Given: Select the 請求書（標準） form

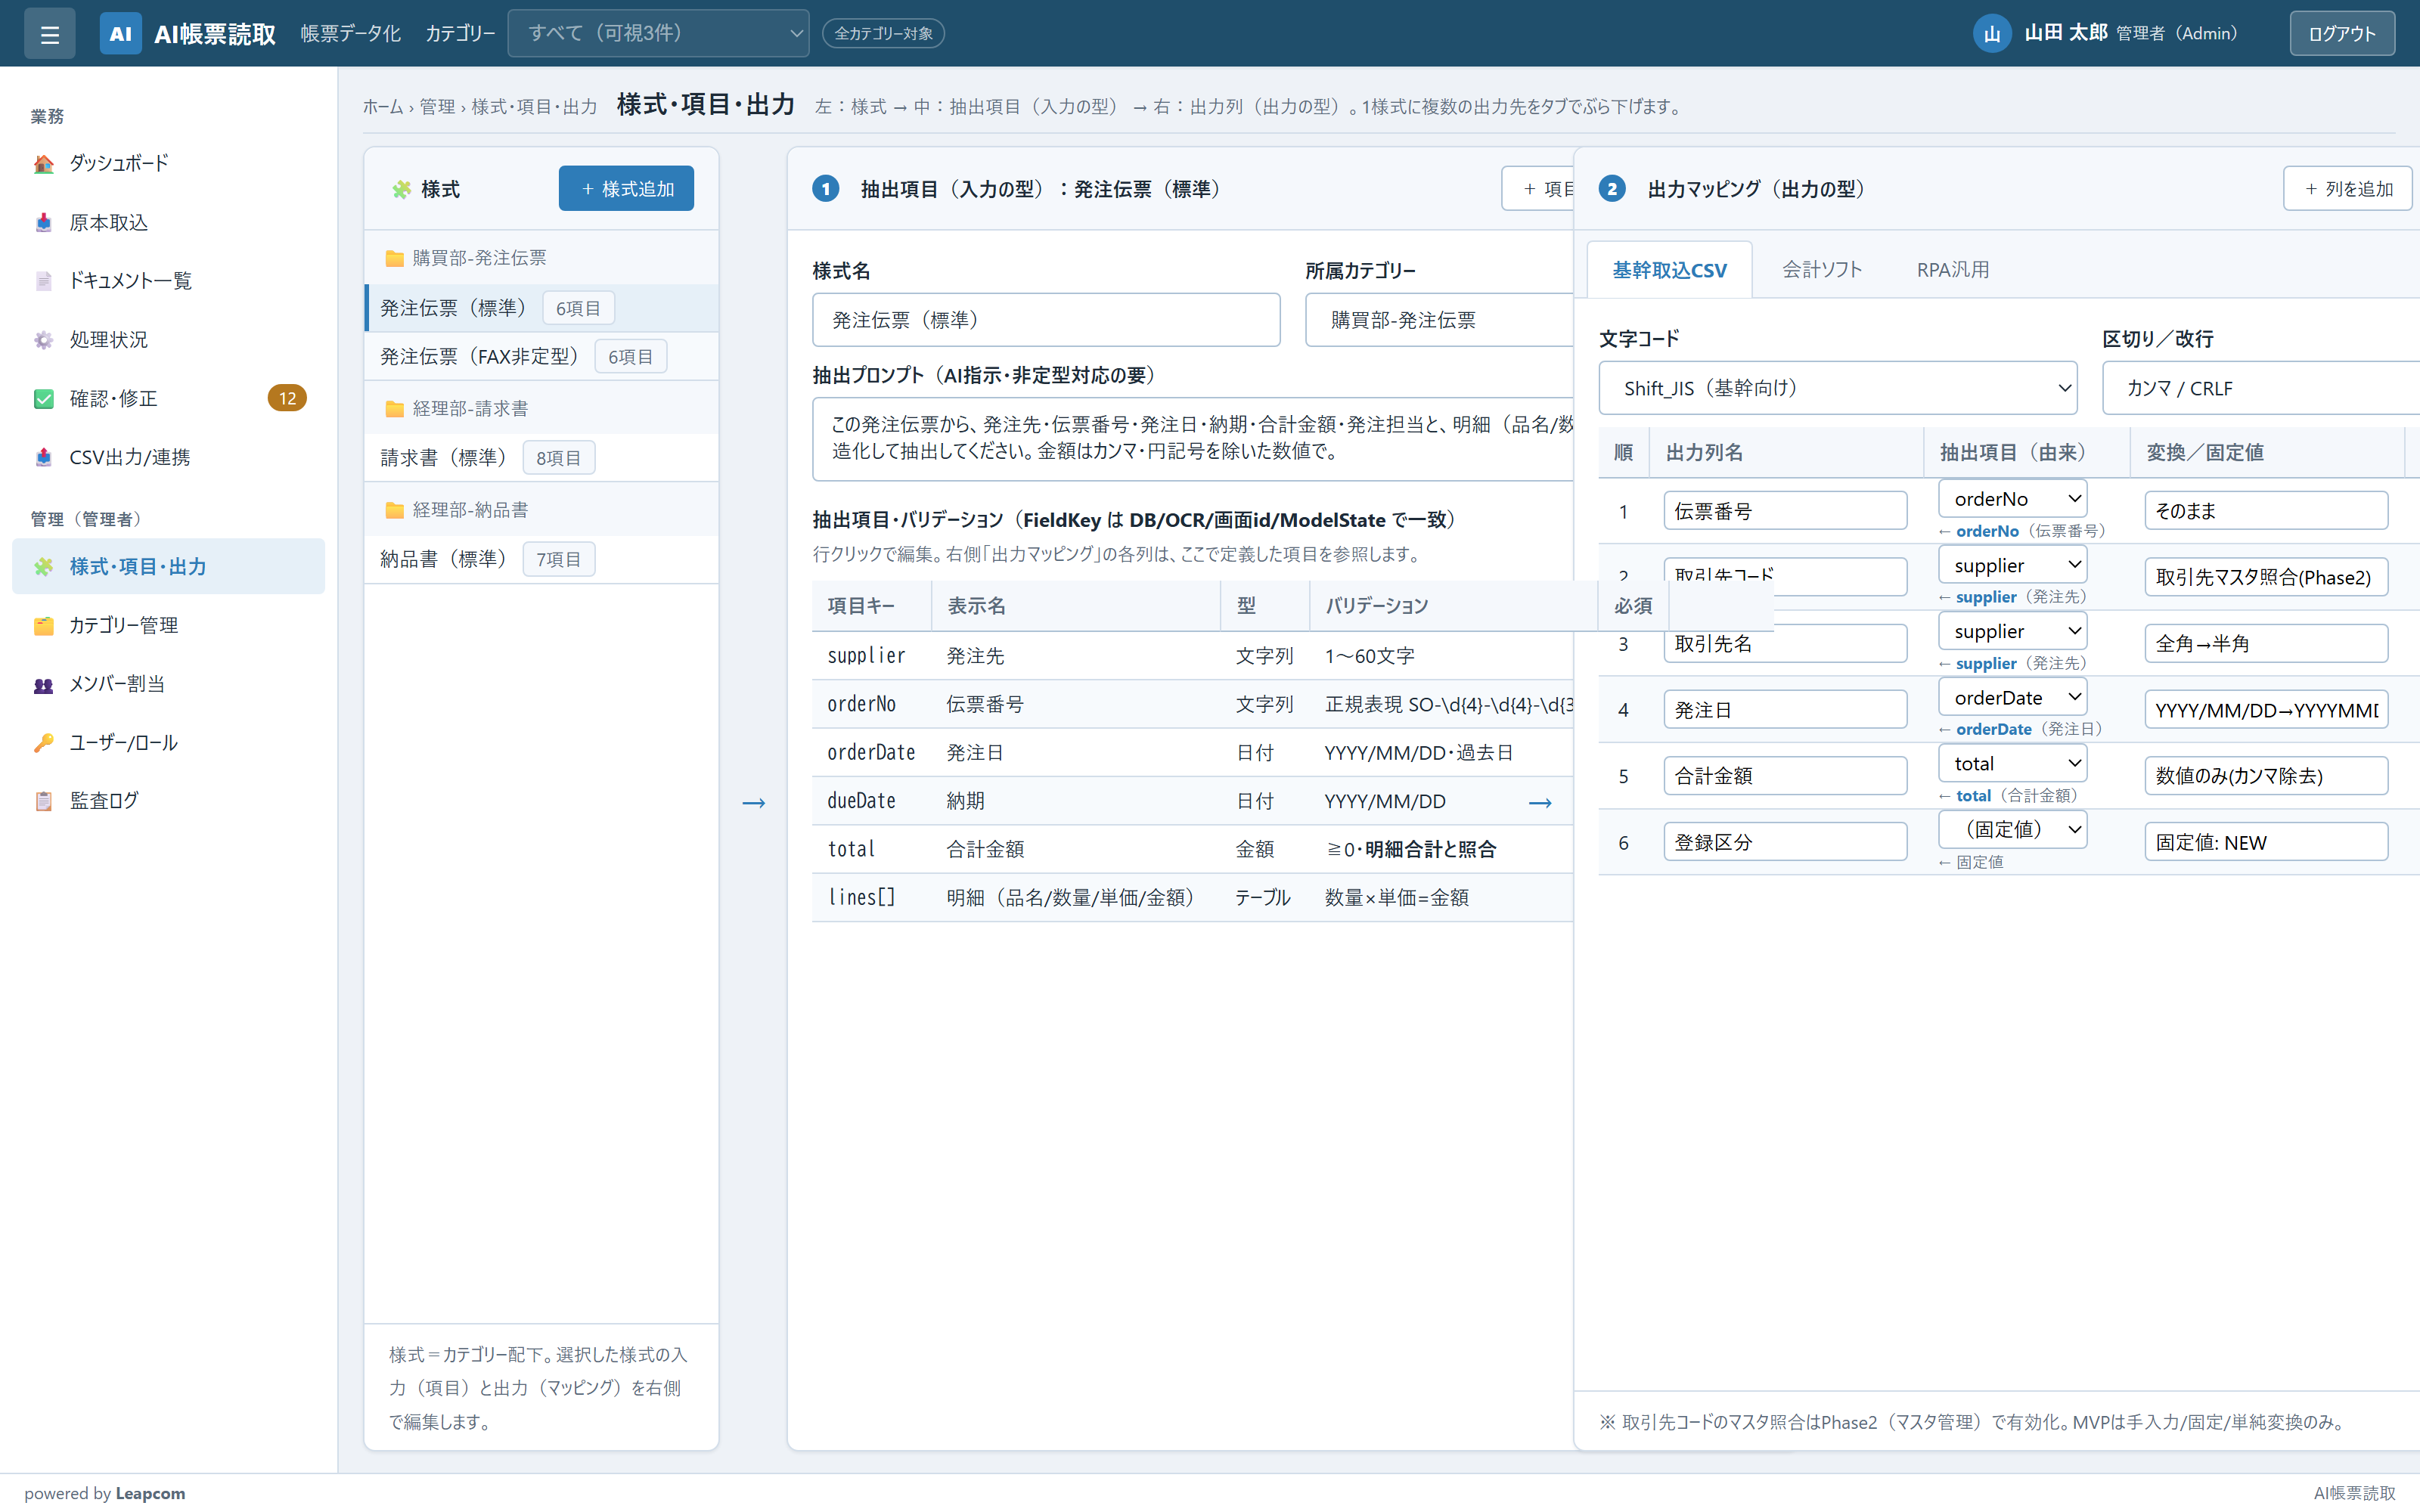Looking at the screenshot, I should pos(541,458).
